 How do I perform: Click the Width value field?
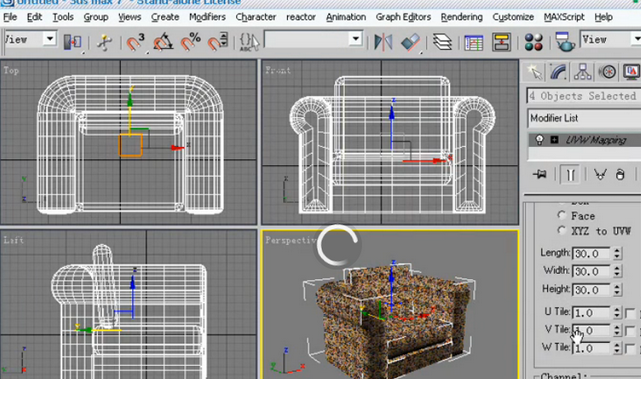point(592,272)
